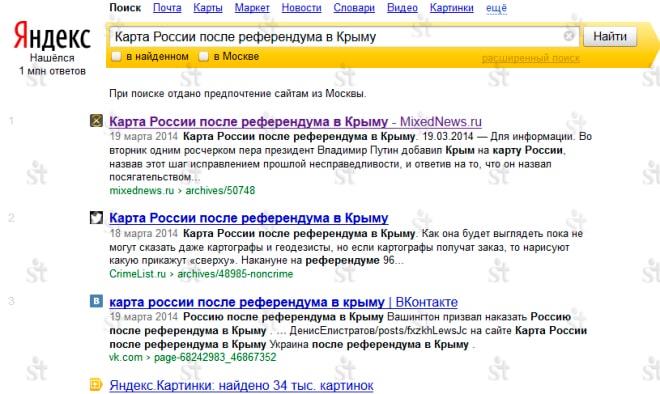Viewport: 660px width, 394px height.
Task: Click the Яндекс logo
Action: pyautogui.click(x=52, y=35)
